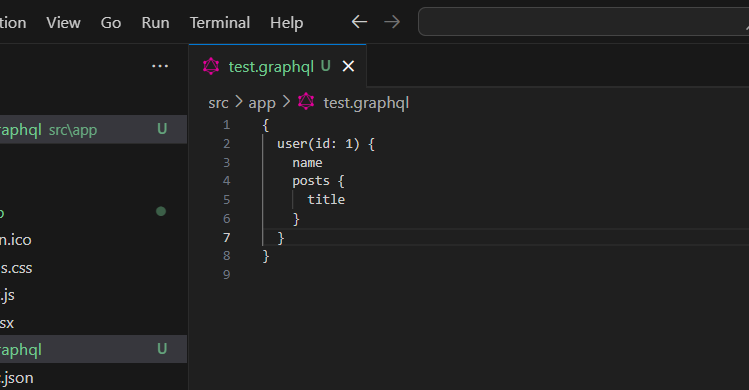Click the forward navigation arrow
749x390 pixels.
pyautogui.click(x=392, y=22)
